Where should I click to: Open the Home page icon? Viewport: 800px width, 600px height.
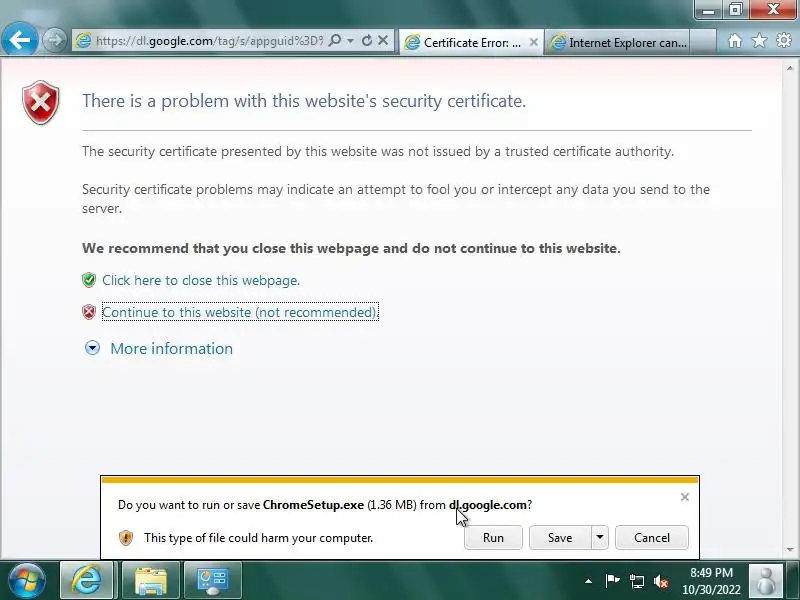tap(735, 41)
